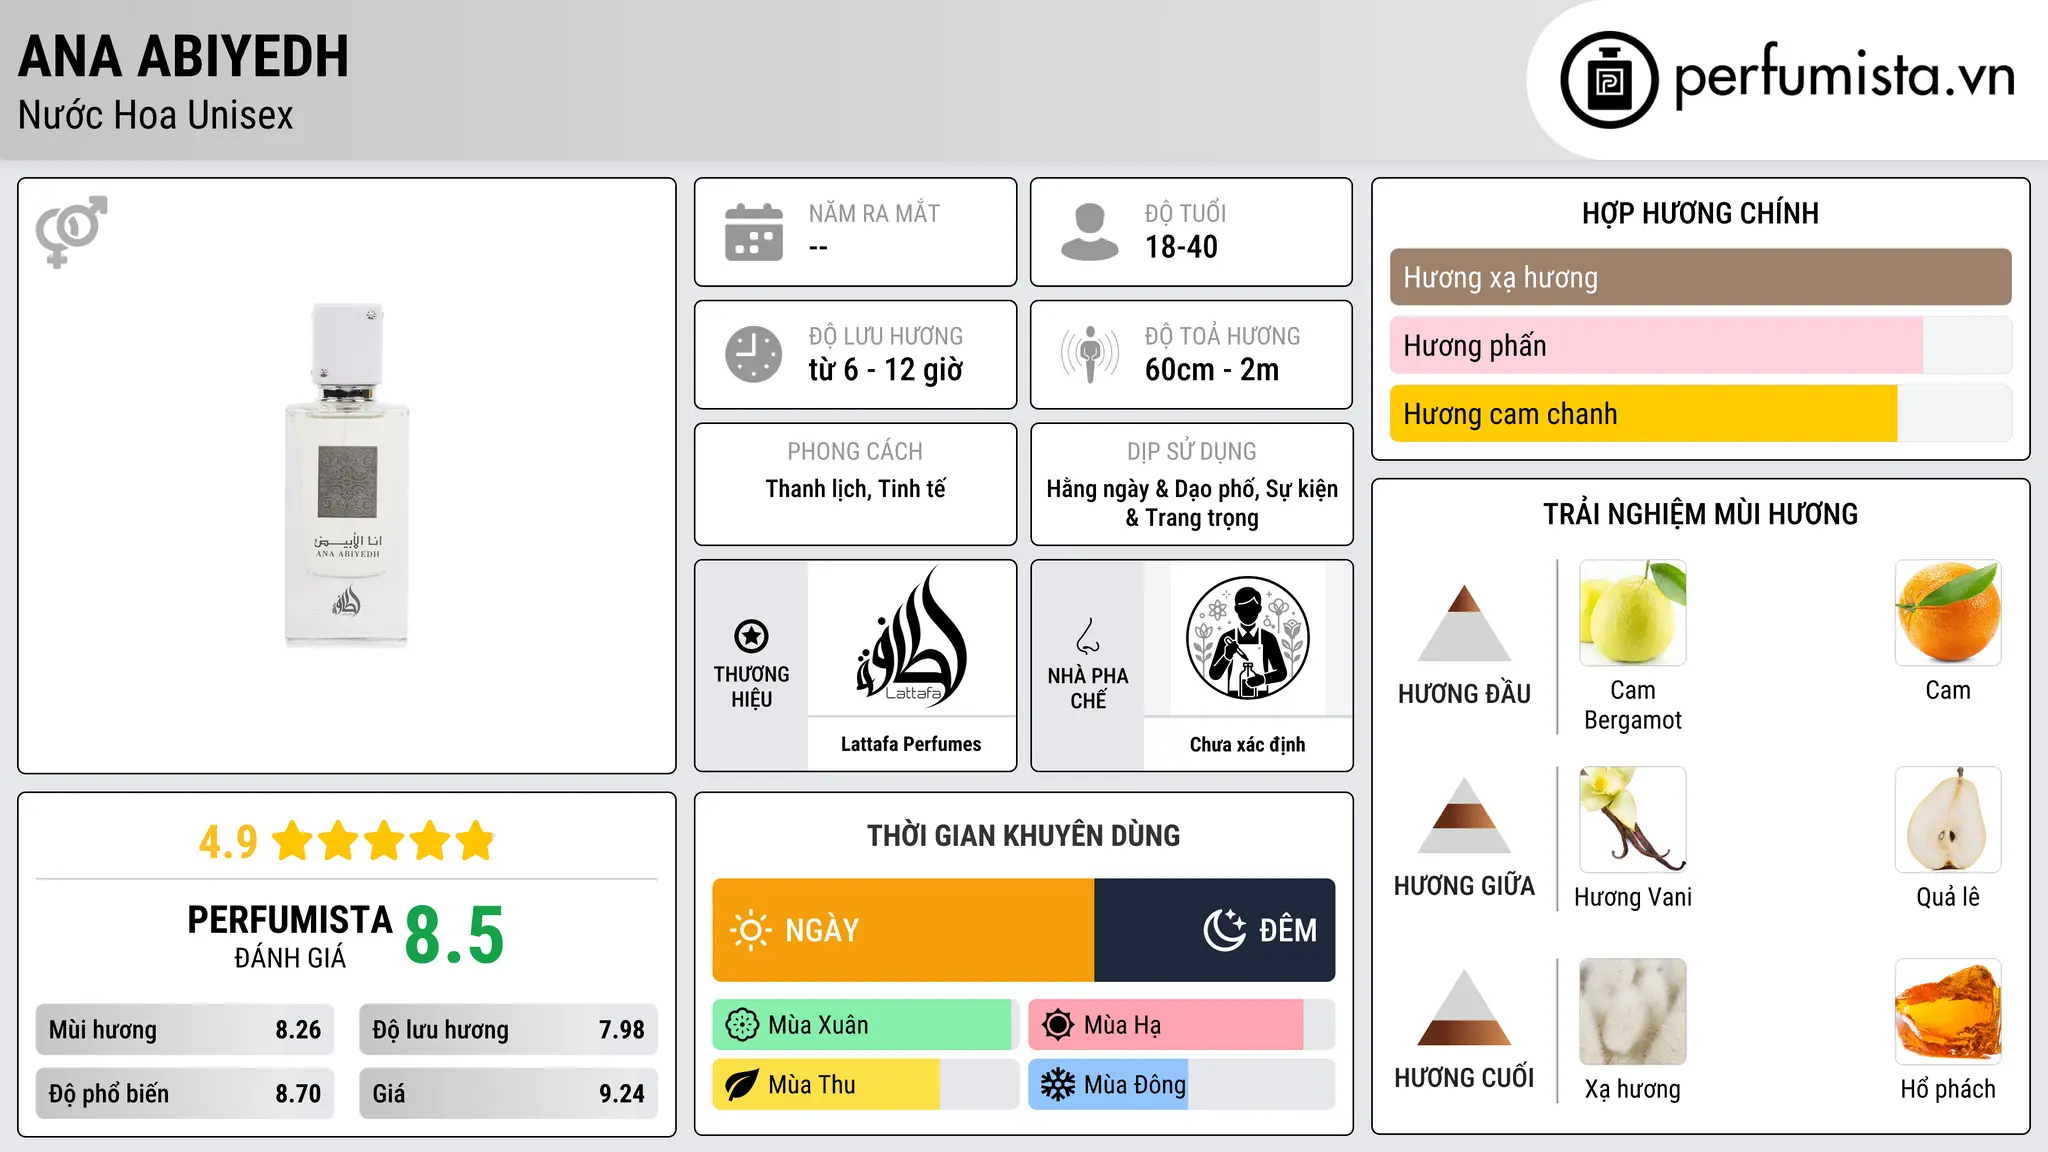Click the Chưa xác định perfumer label

tap(1247, 744)
